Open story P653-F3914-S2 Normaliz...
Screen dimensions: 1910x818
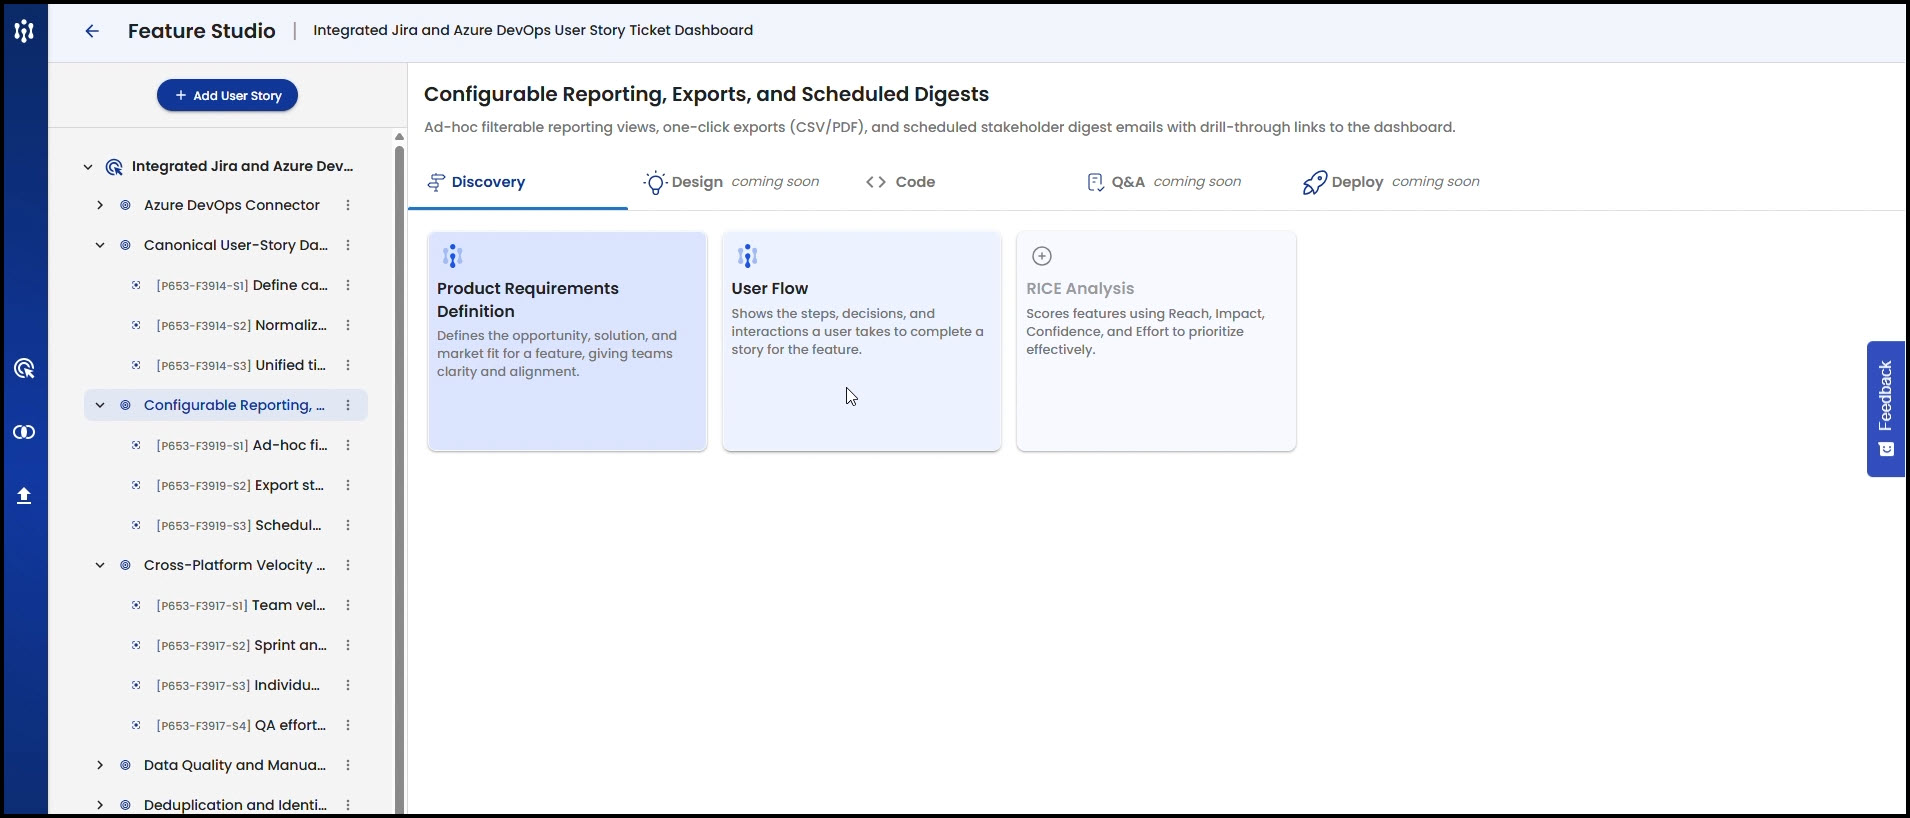242,325
